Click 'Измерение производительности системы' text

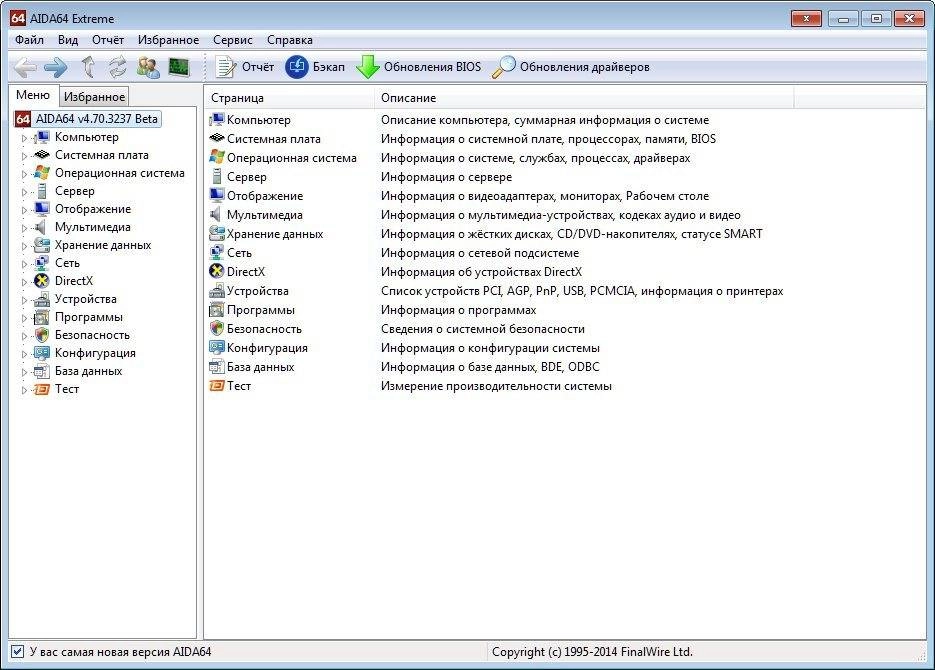pyautogui.click(x=496, y=386)
